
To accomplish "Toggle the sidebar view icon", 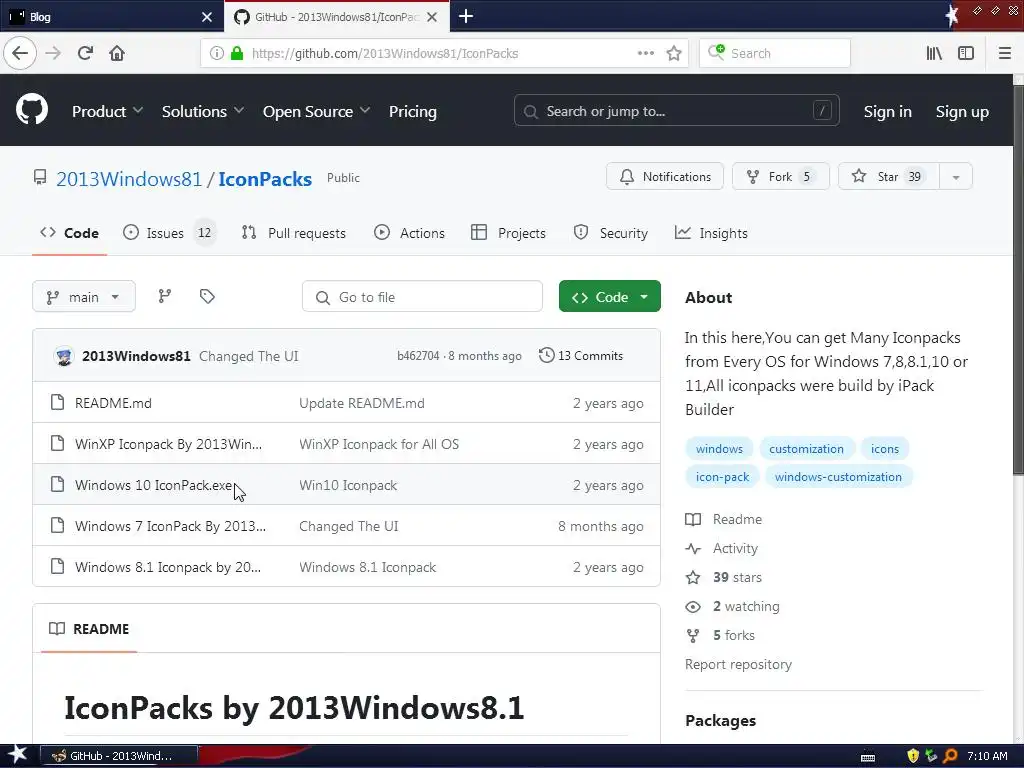I will coord(966,54).
